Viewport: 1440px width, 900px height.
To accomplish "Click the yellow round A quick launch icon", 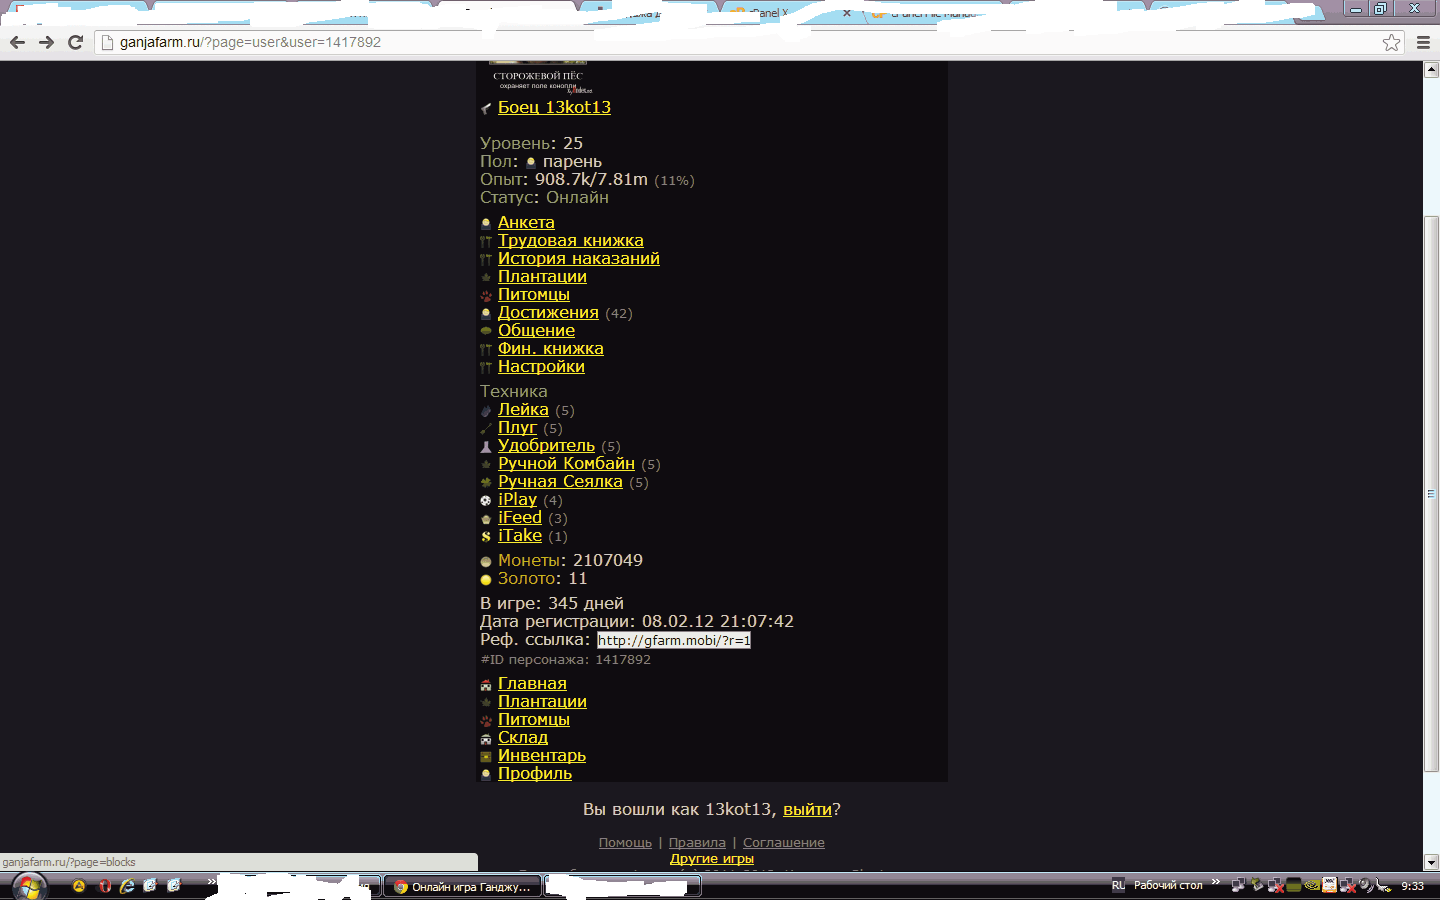I will click(x=79, y=886).
